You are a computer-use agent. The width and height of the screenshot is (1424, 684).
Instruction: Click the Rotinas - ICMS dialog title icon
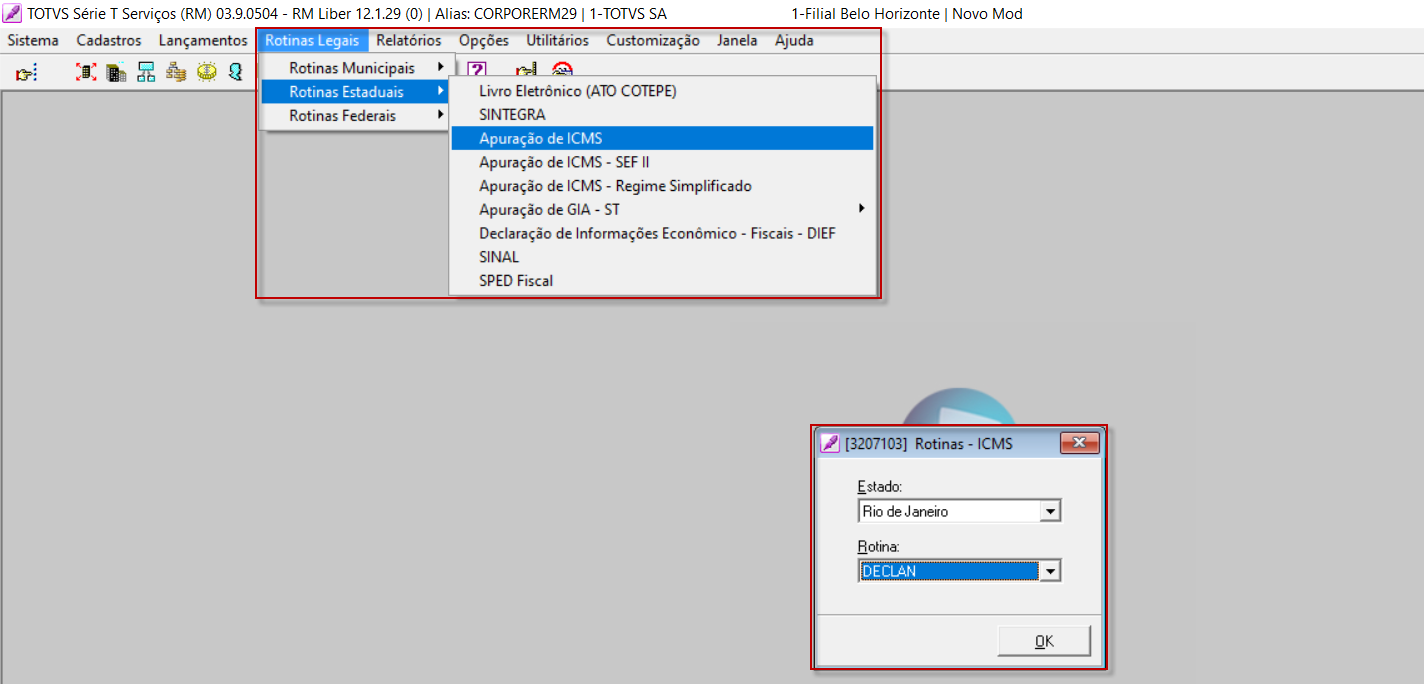click(x=829, y=443)
